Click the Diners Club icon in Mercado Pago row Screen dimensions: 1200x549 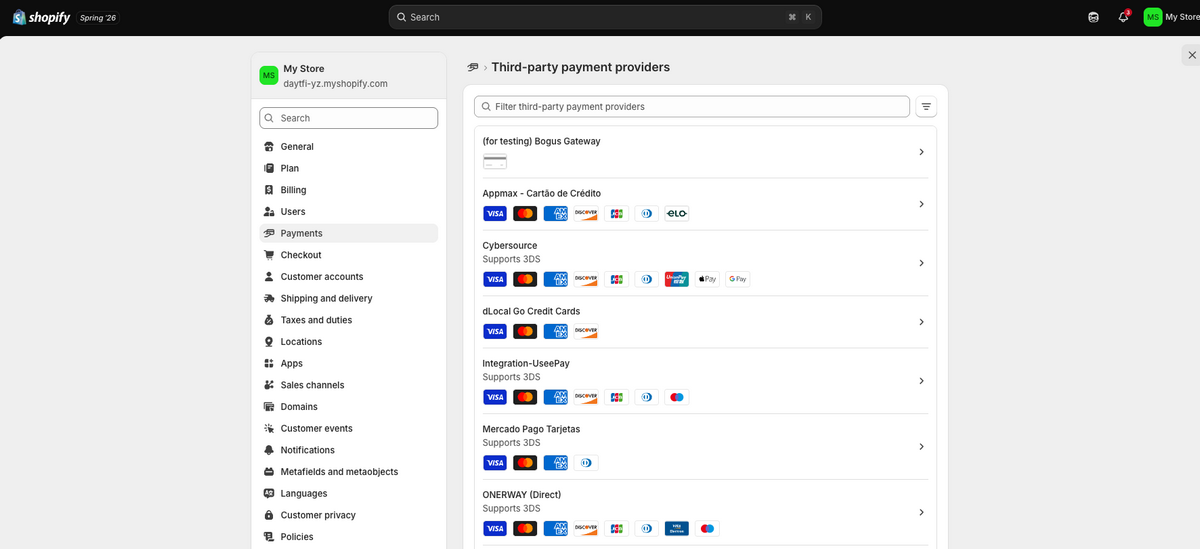586,463
